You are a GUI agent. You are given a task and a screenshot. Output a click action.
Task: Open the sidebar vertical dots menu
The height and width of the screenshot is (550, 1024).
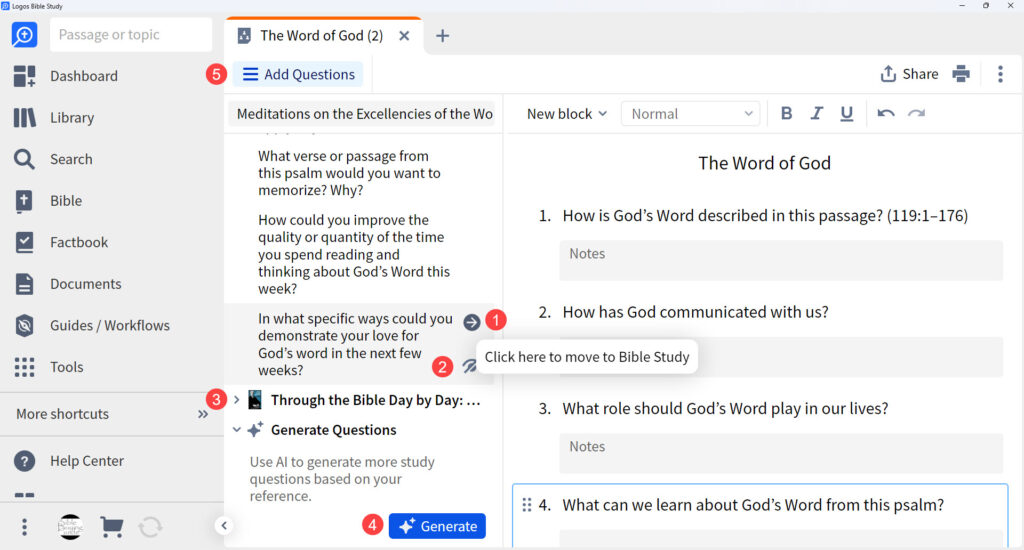pos(24,526)
